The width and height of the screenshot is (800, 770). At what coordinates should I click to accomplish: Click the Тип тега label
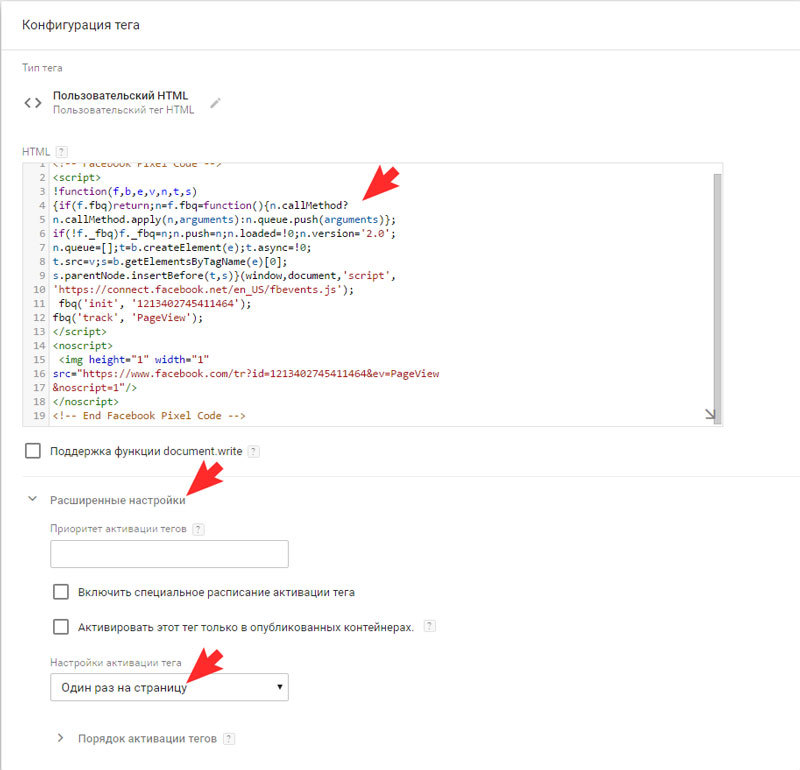[x=42, y=68]
